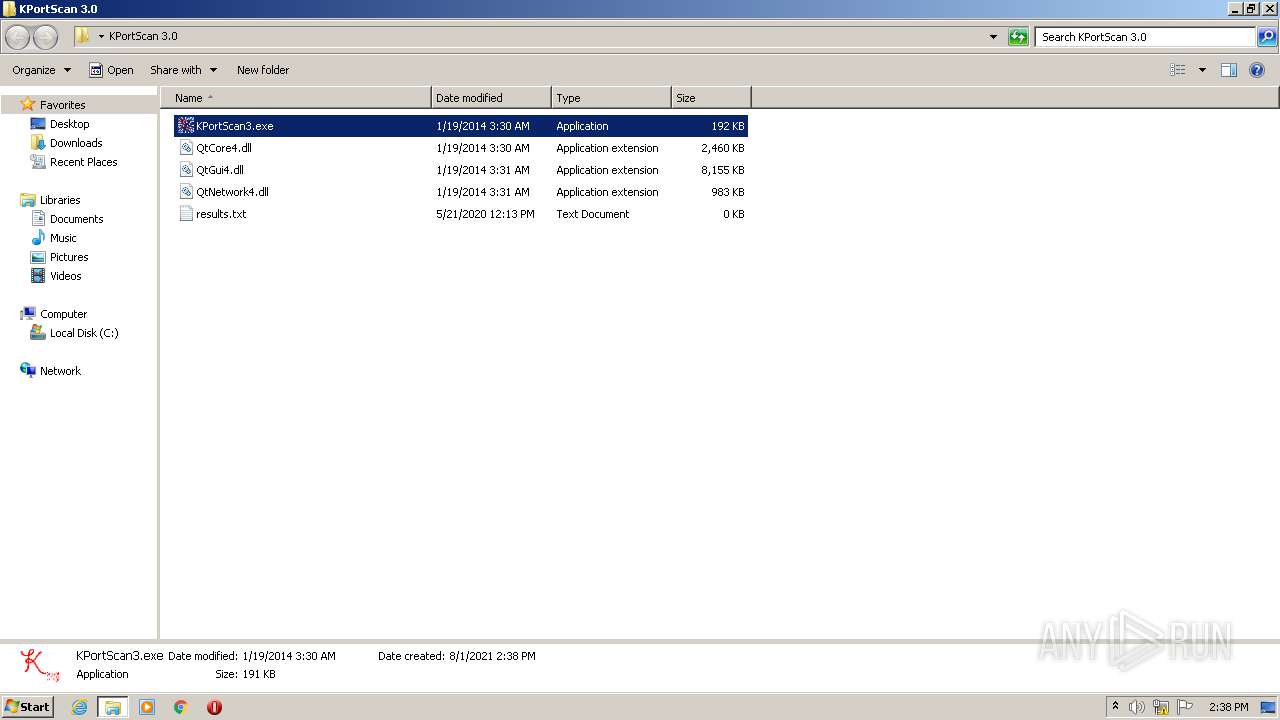Expand more view options arrow
1280x720 pixels.
pyautogui.click(x=1202, y=70)
